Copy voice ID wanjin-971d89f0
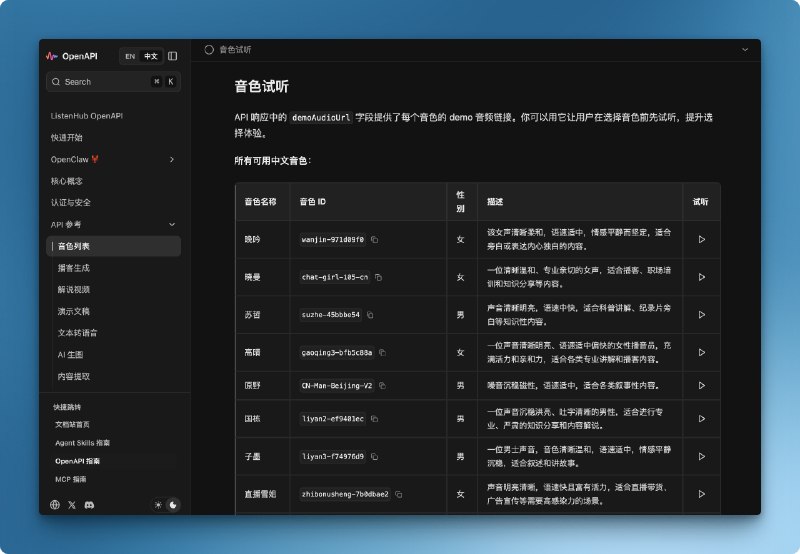Screen dimensions: 800x554 (x=374, y=240)
